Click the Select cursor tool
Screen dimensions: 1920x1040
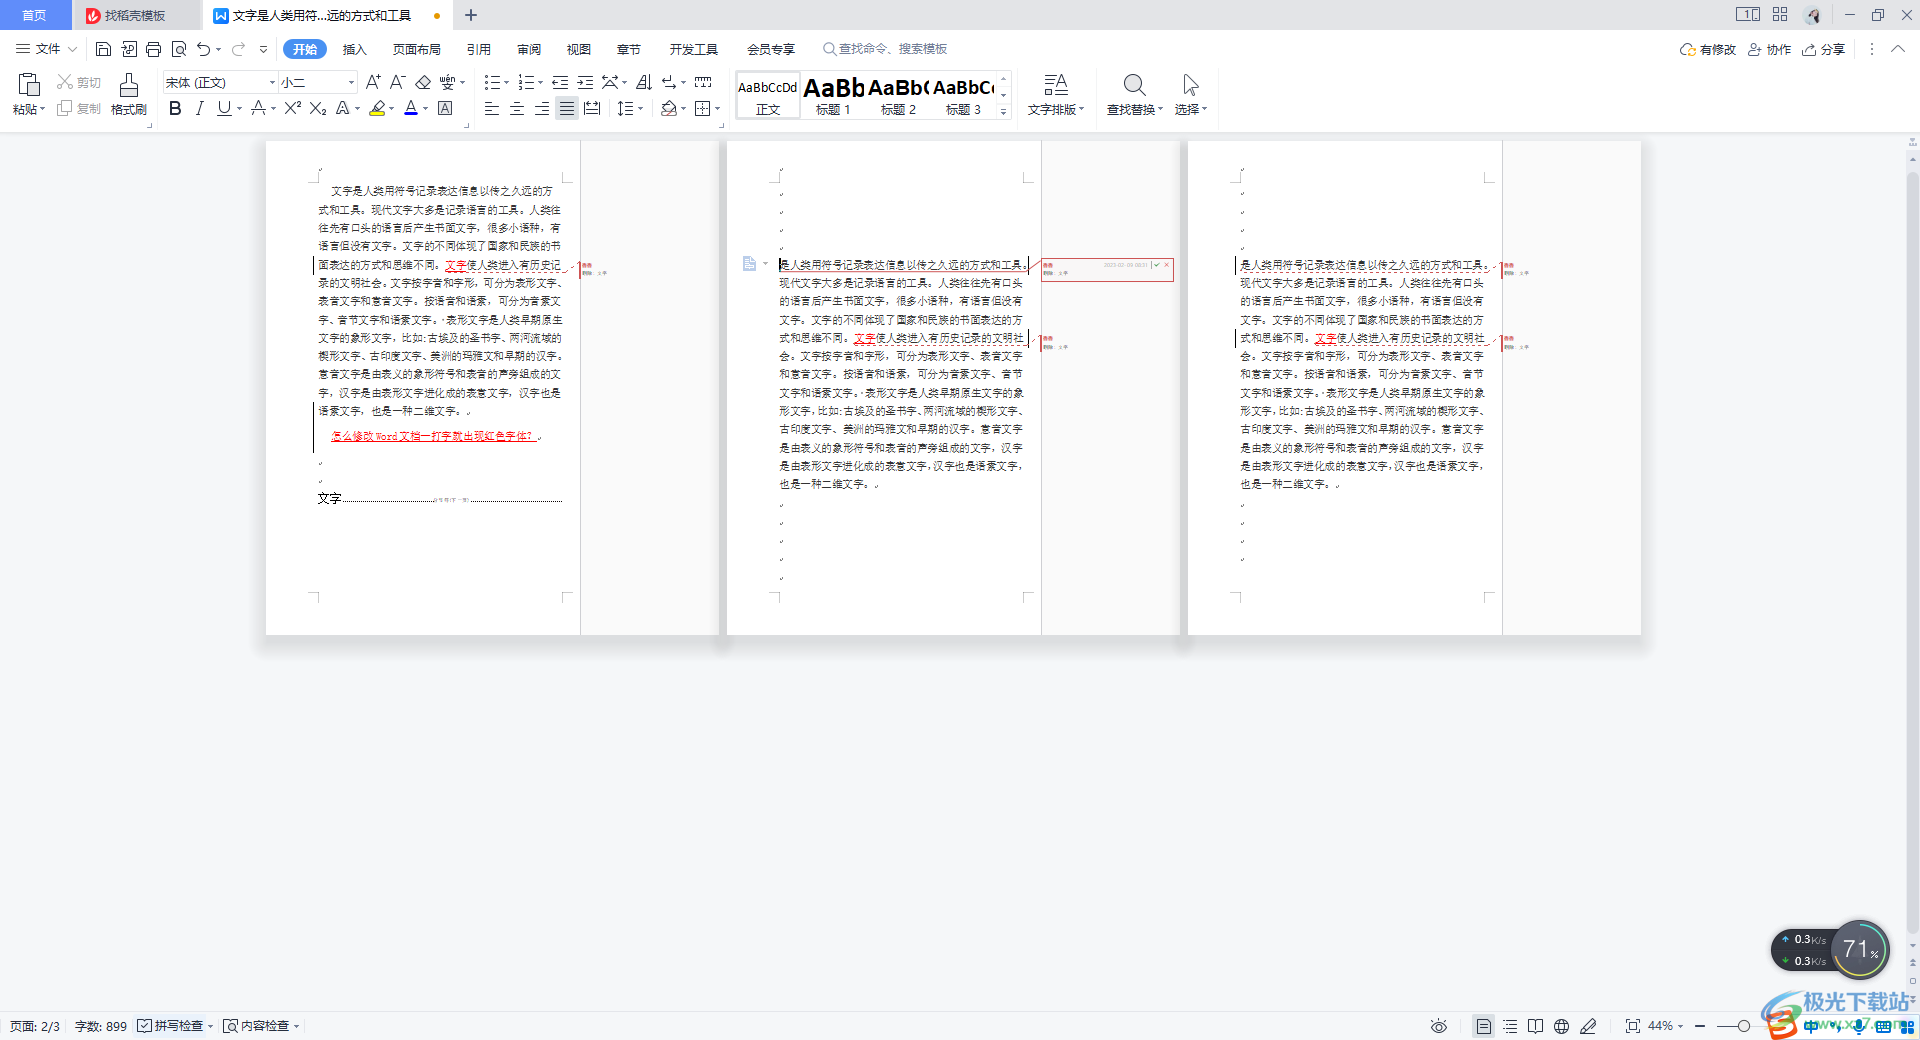[x=1190, y=95]
